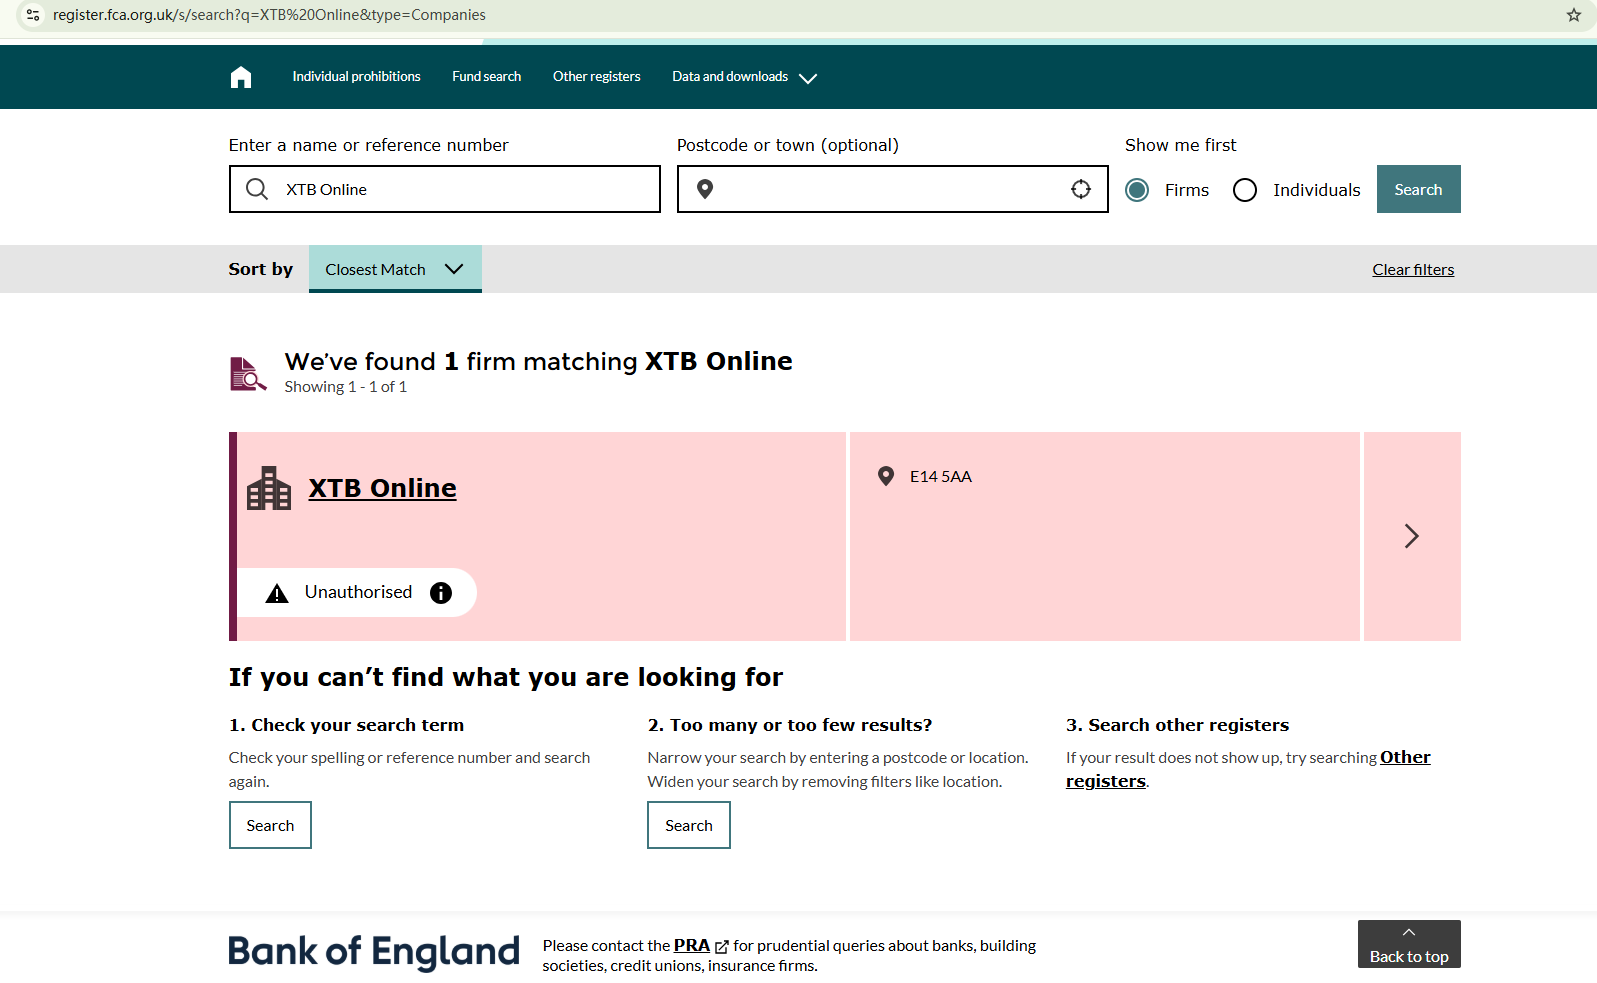Focus the Postcode or town field
Screen dimensions: 1597x983
click(893, 189)
